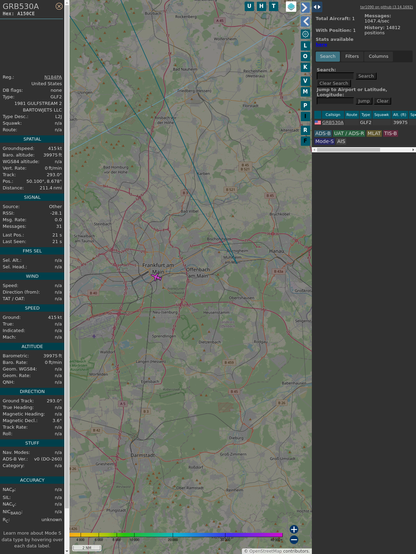The image size is (416, 554).
Task: Click the AIS legend label
Action: [x=341, y=141]
